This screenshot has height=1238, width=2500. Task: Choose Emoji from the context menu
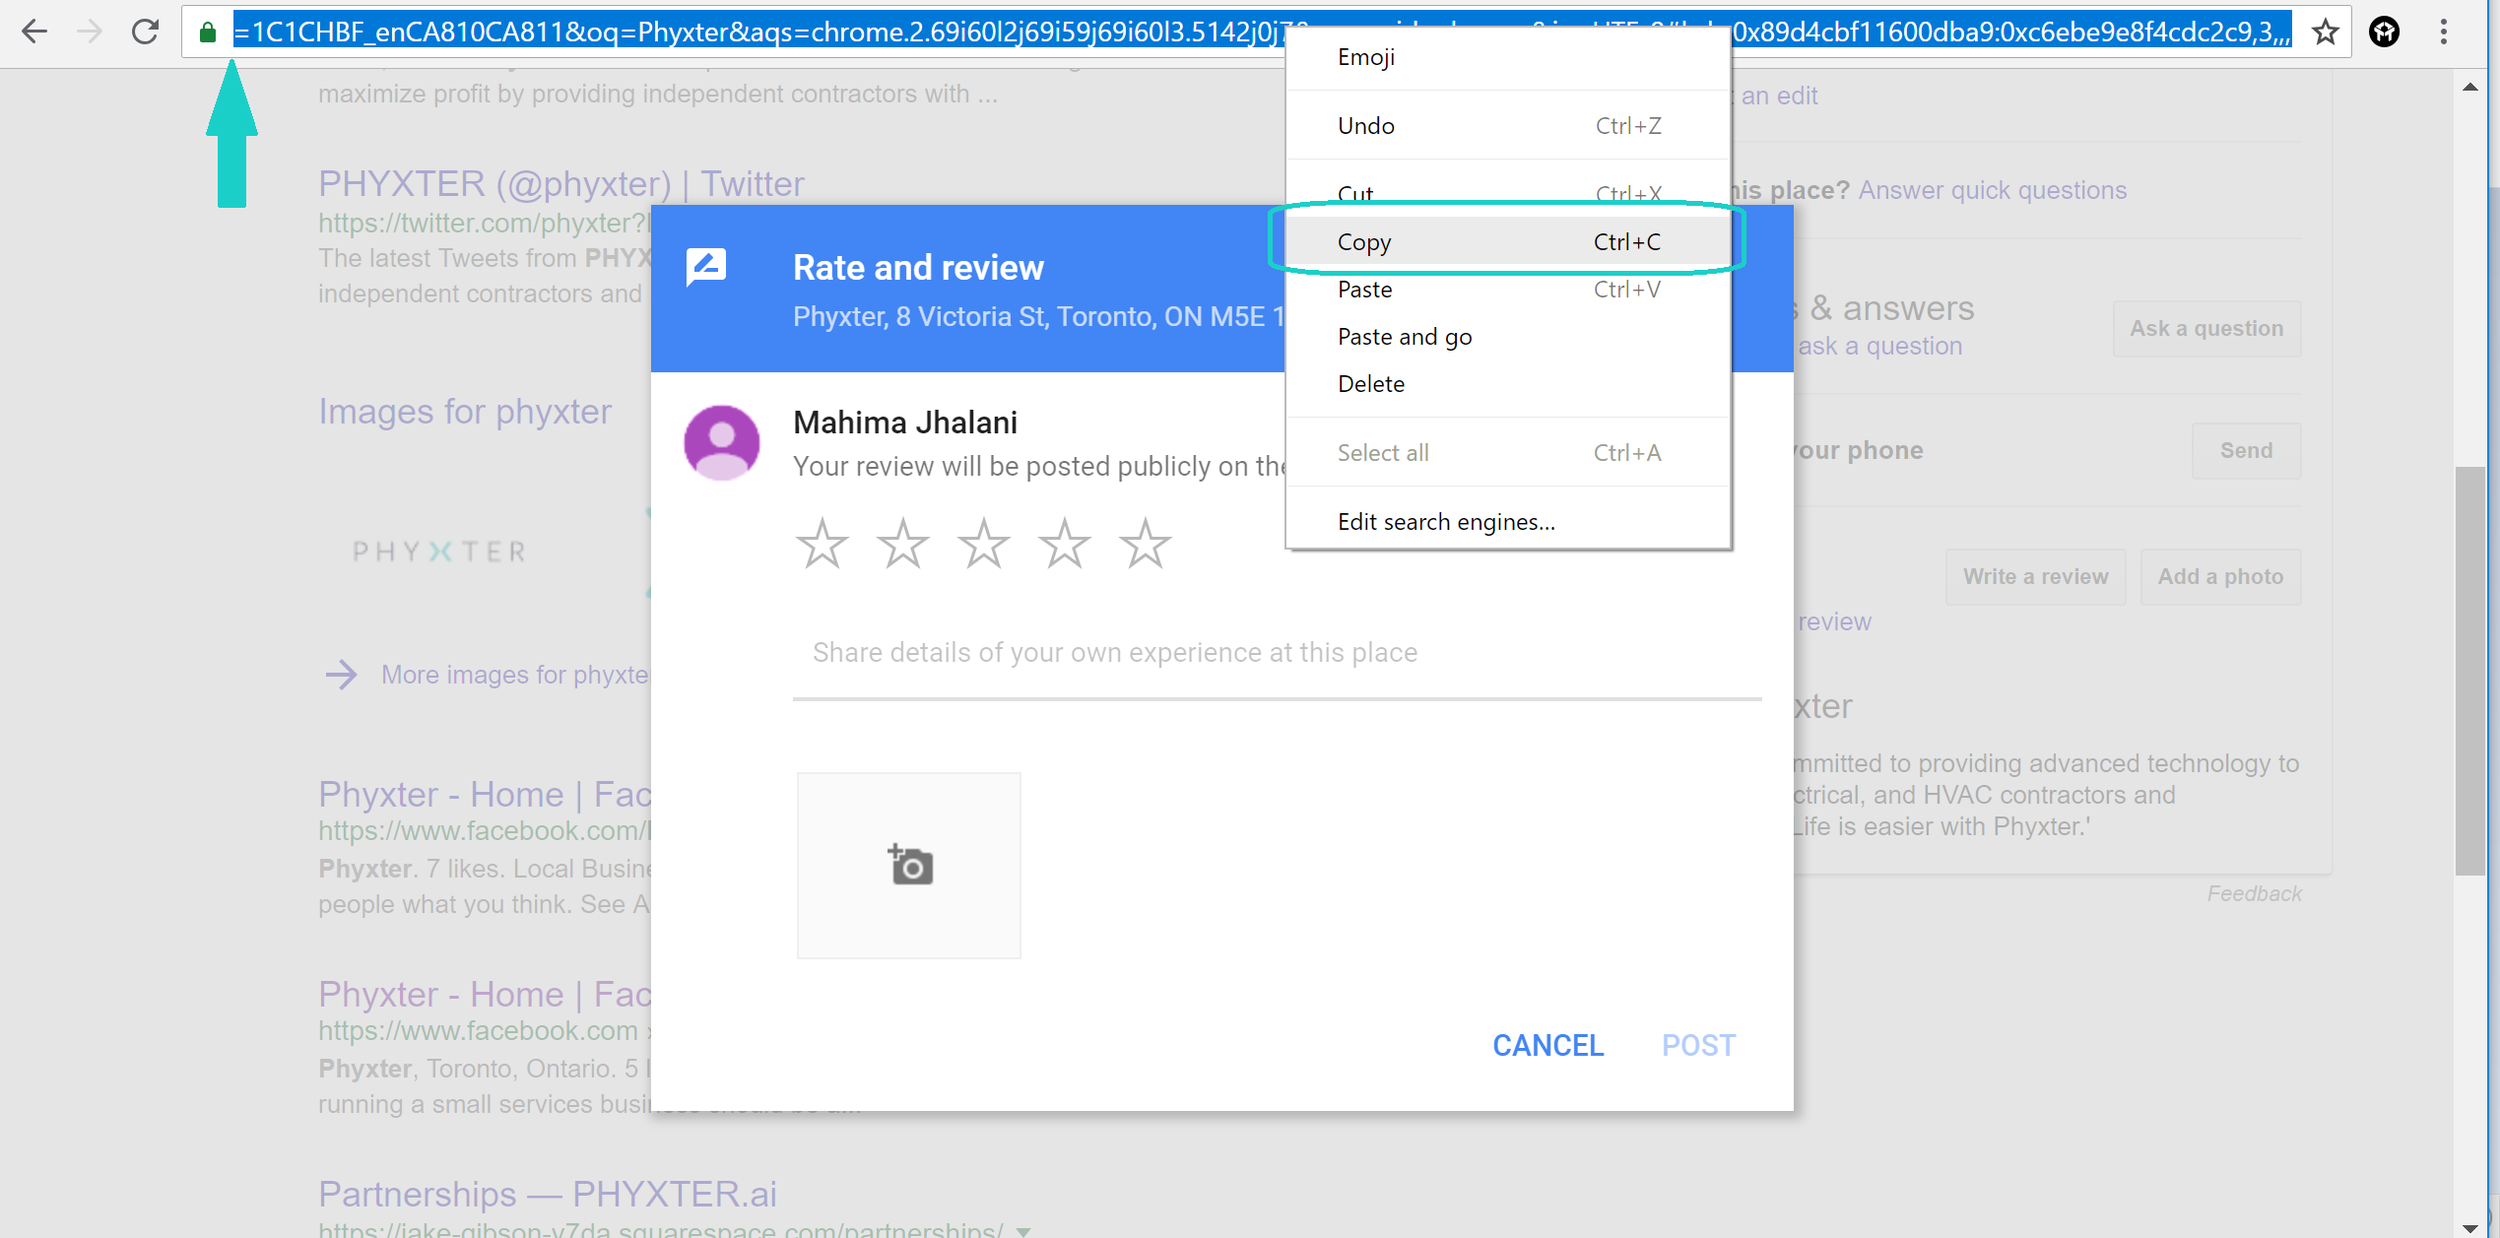point(1508,57)
